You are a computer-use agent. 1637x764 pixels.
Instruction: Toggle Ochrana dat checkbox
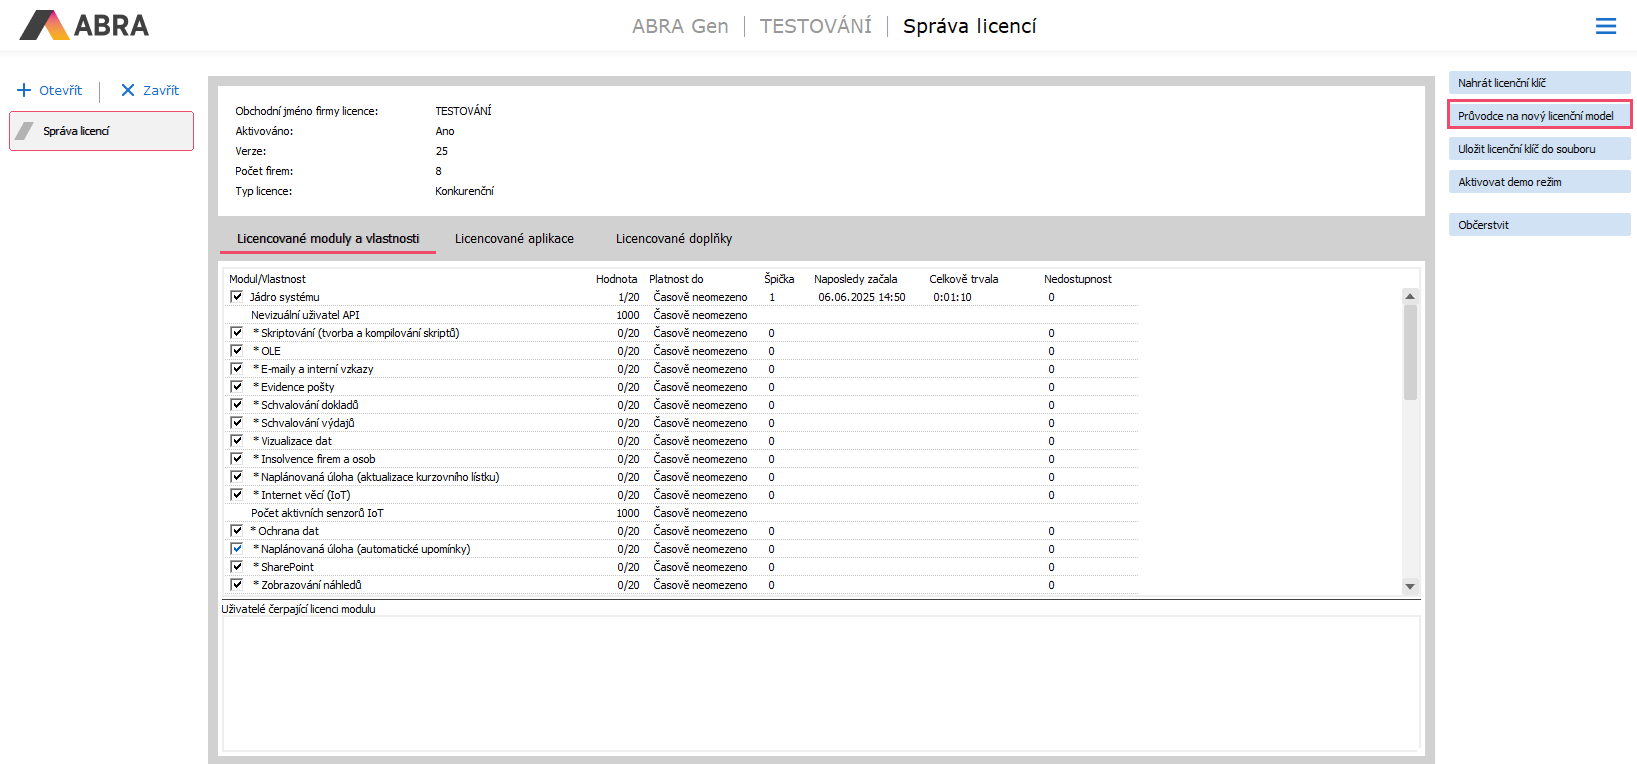pos(237,531)
